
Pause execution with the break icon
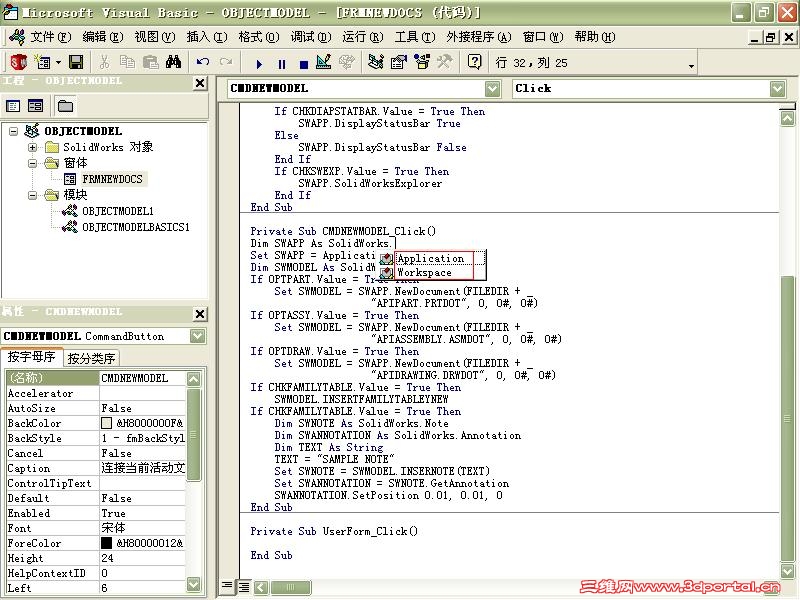[282, 64]
